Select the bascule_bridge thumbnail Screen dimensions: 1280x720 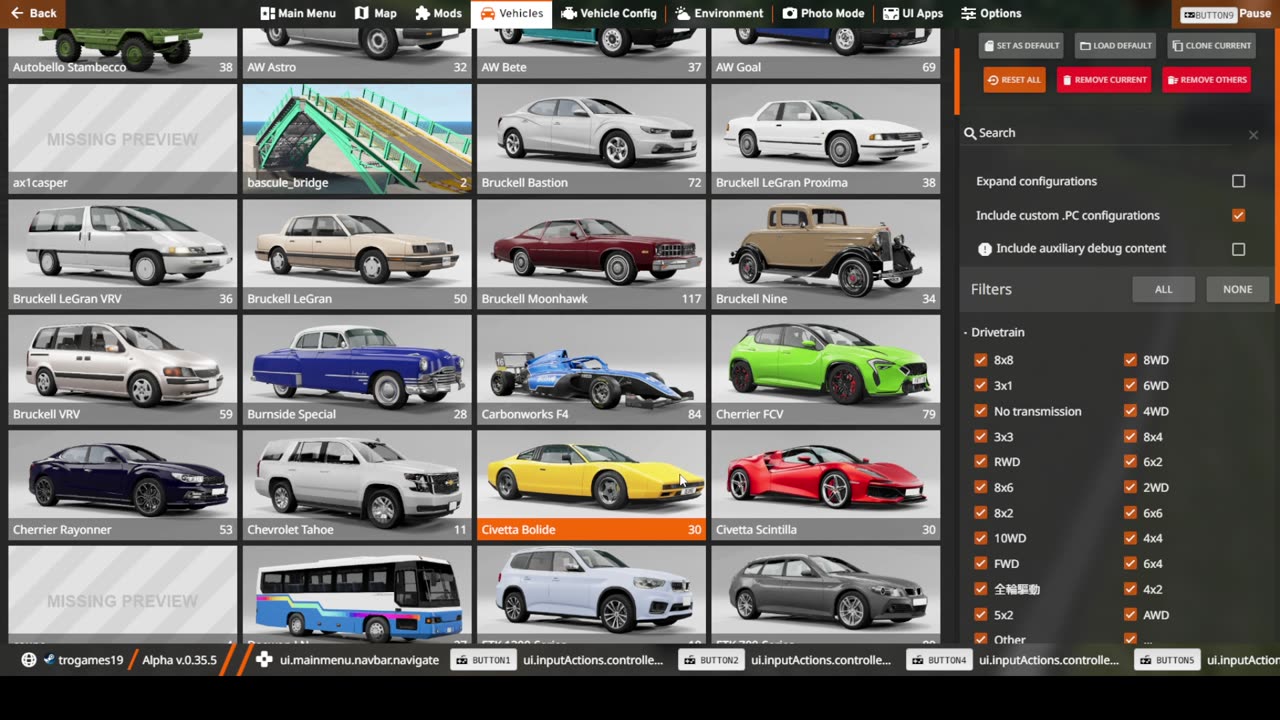pos(357,139)
